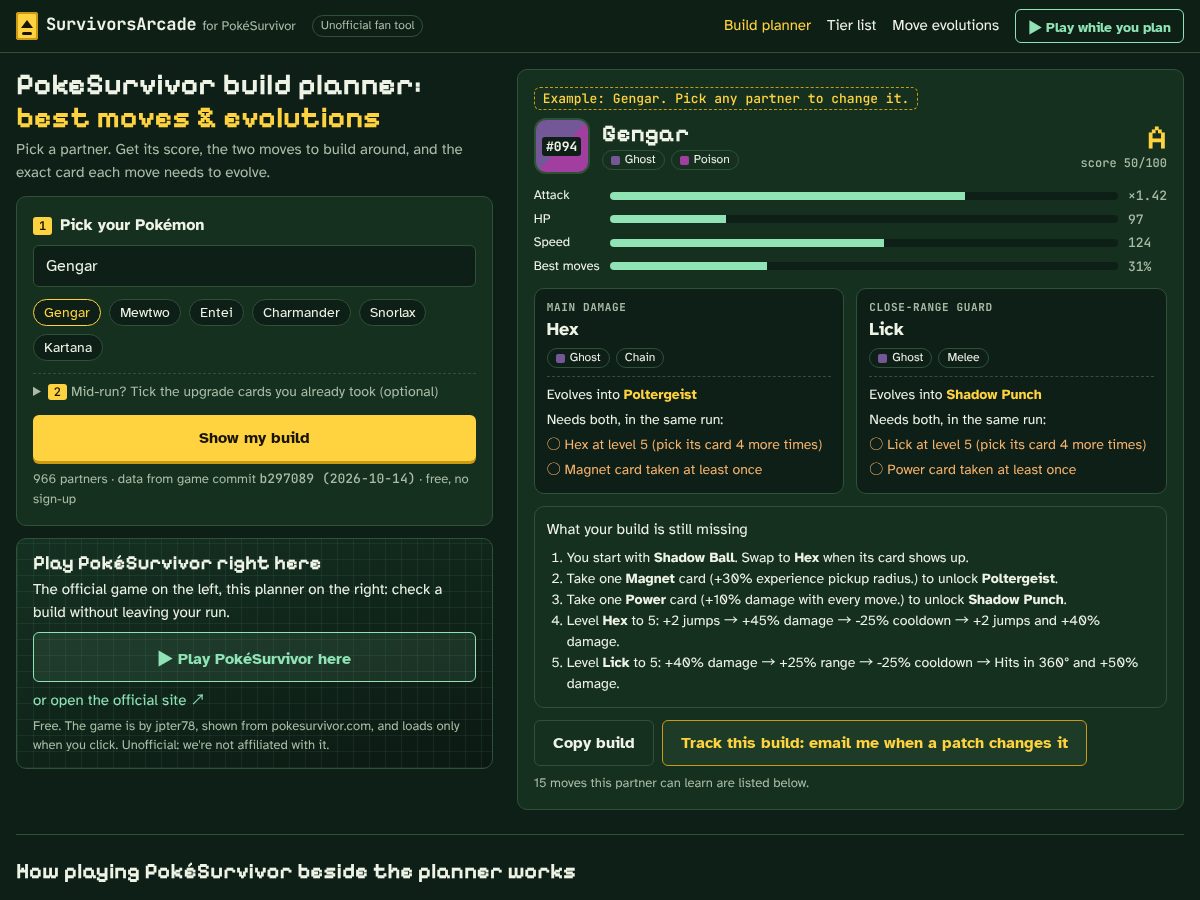
Task: Click the Gengar #094 portrait thumbnail
Action: click(x=562, y=146)
